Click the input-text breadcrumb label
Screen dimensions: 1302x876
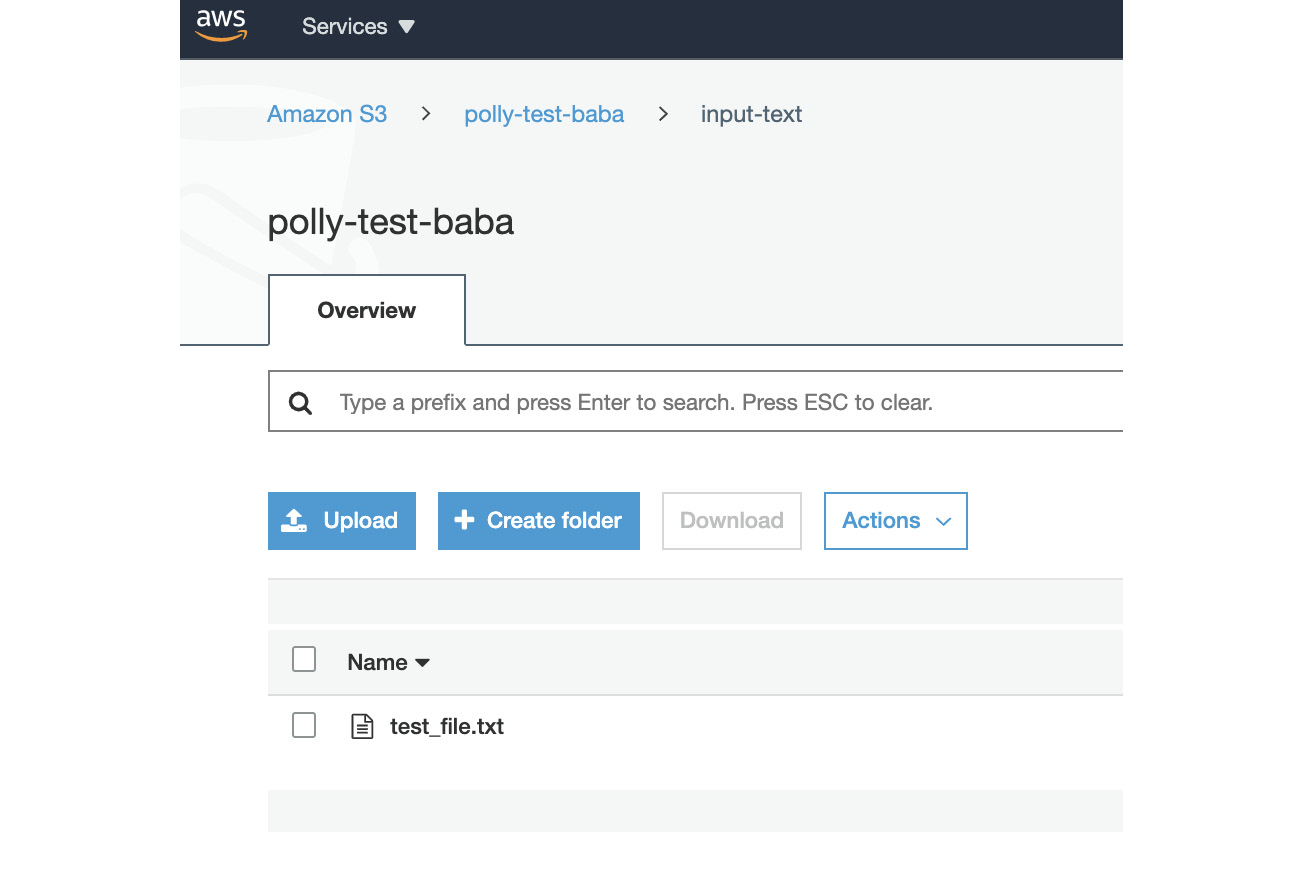click(x=752, y=114)
